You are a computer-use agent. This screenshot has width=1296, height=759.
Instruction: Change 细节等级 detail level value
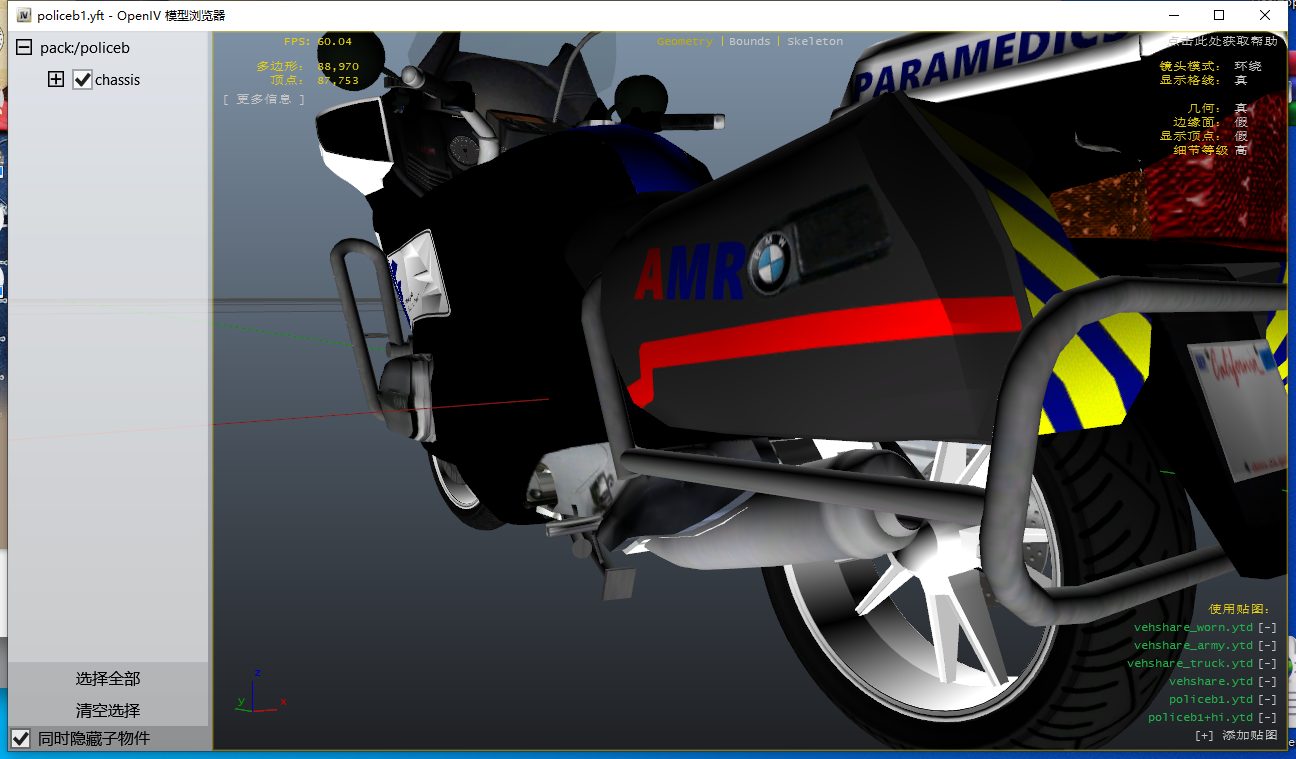tap(1241, 150)
